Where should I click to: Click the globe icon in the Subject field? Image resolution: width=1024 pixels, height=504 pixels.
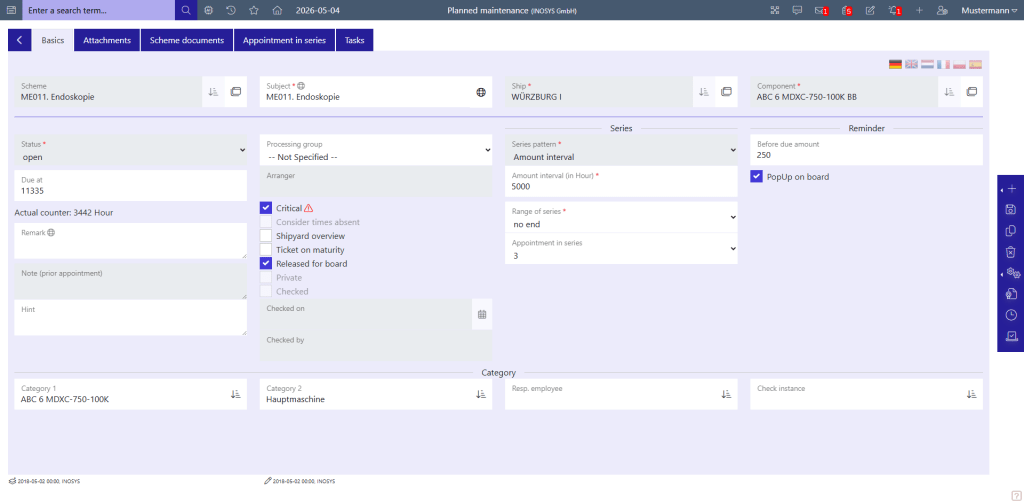(481, 92)
